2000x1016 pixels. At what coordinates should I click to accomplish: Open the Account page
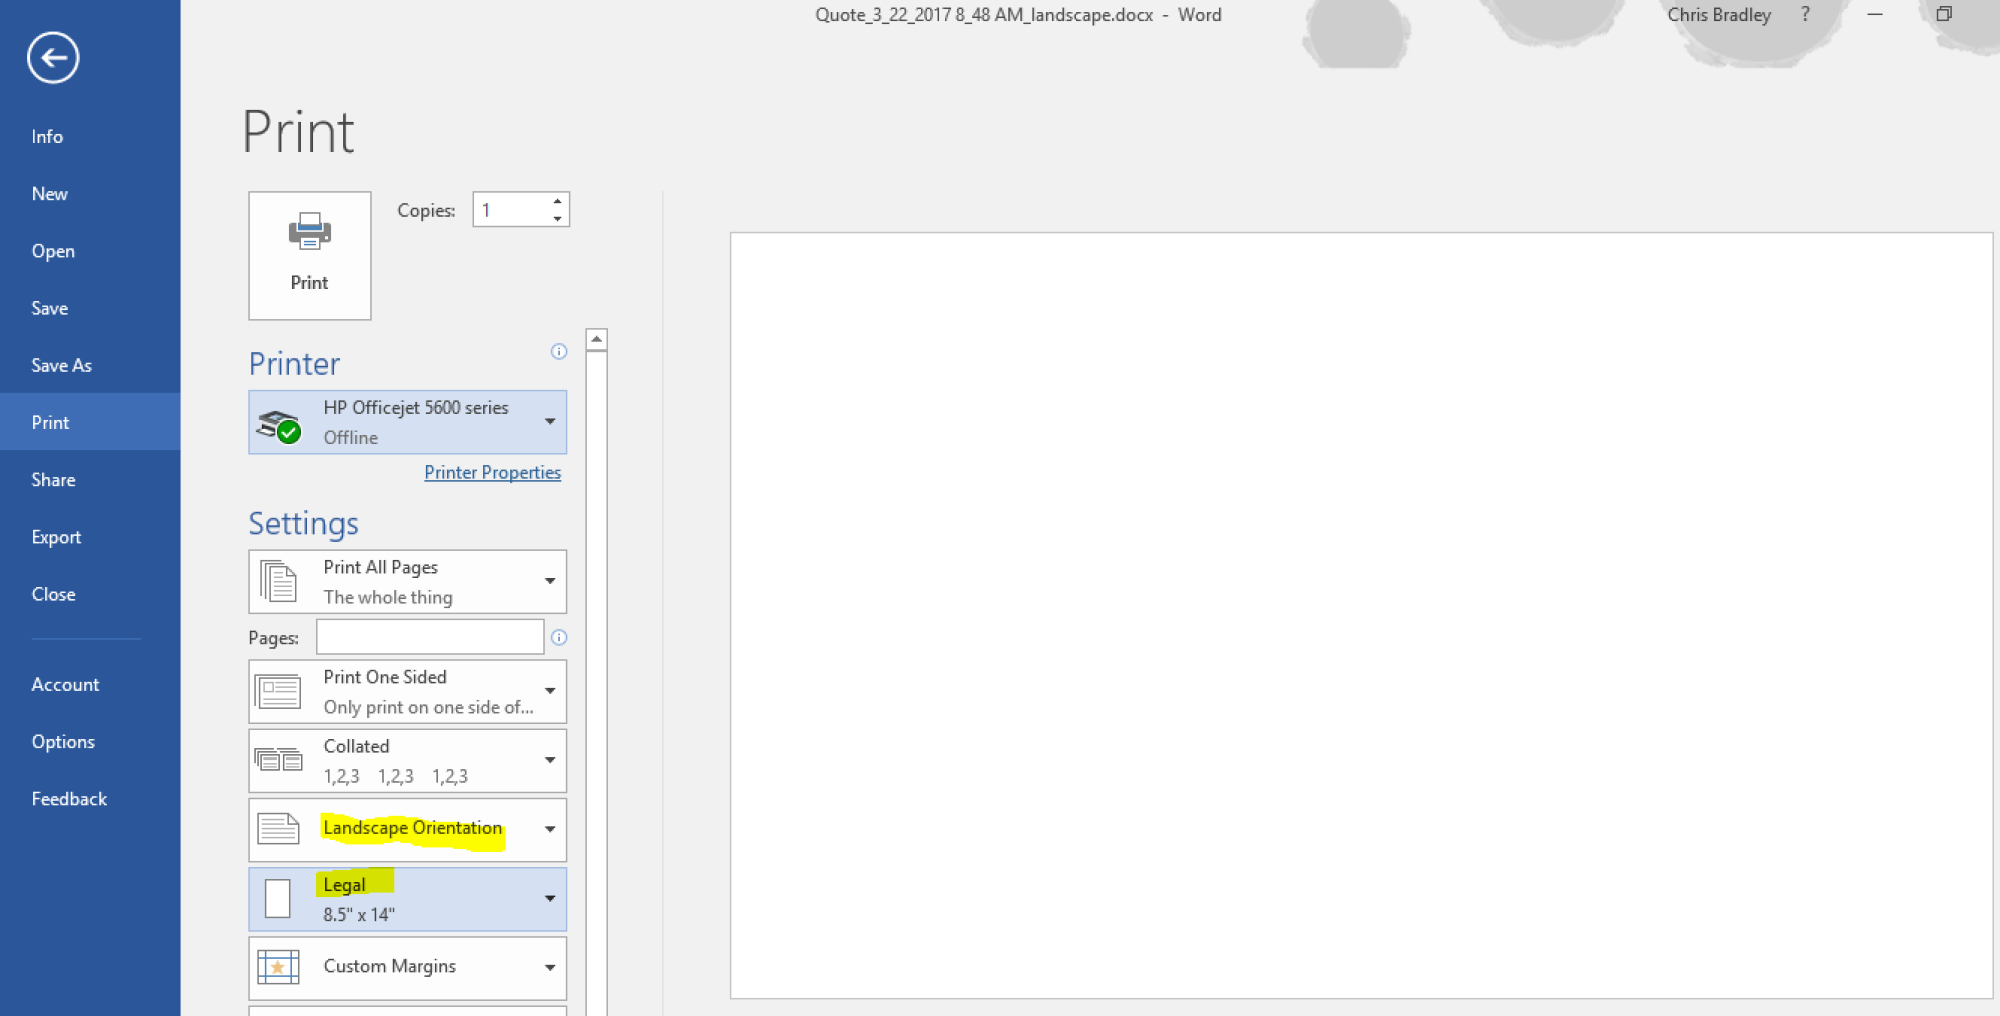(x=90, y=685)
